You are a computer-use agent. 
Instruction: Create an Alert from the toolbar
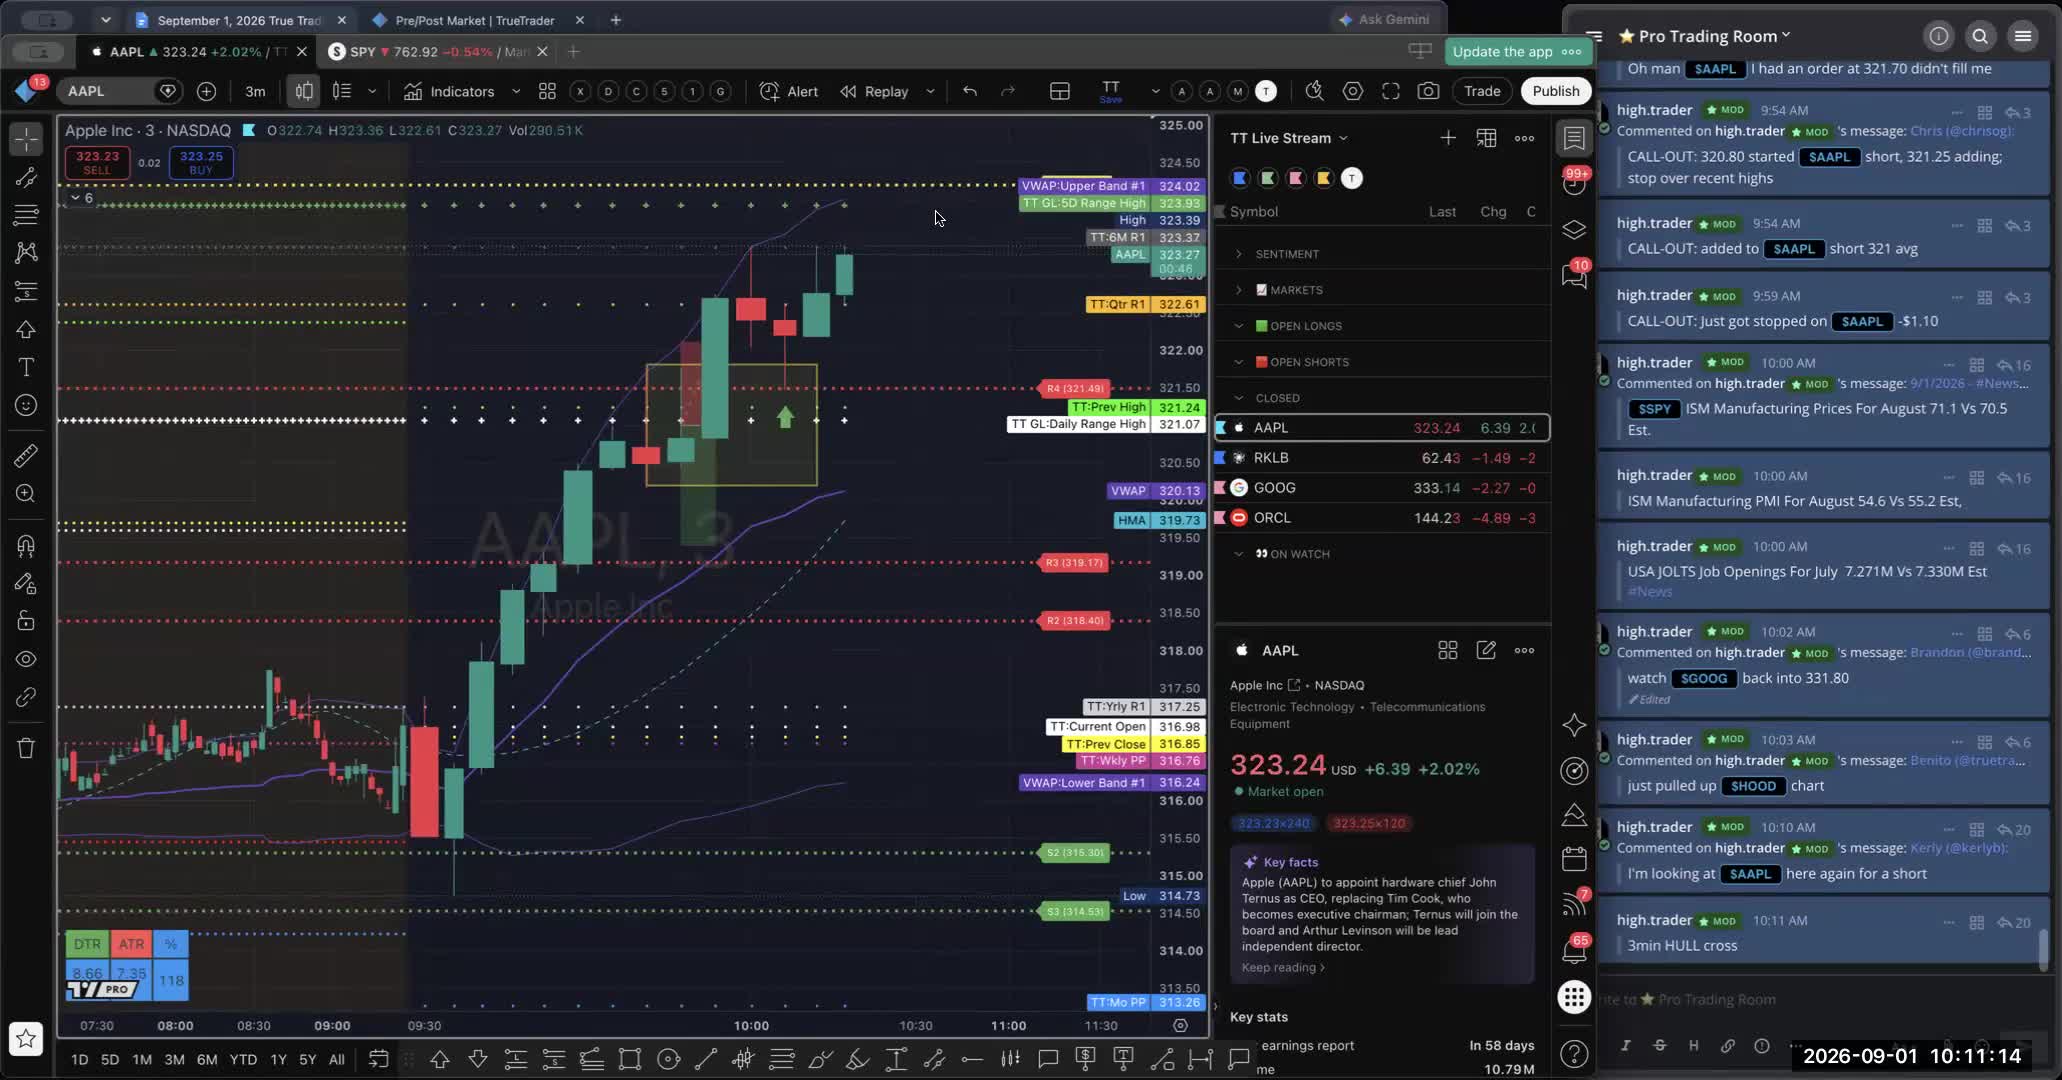point(789,91)
